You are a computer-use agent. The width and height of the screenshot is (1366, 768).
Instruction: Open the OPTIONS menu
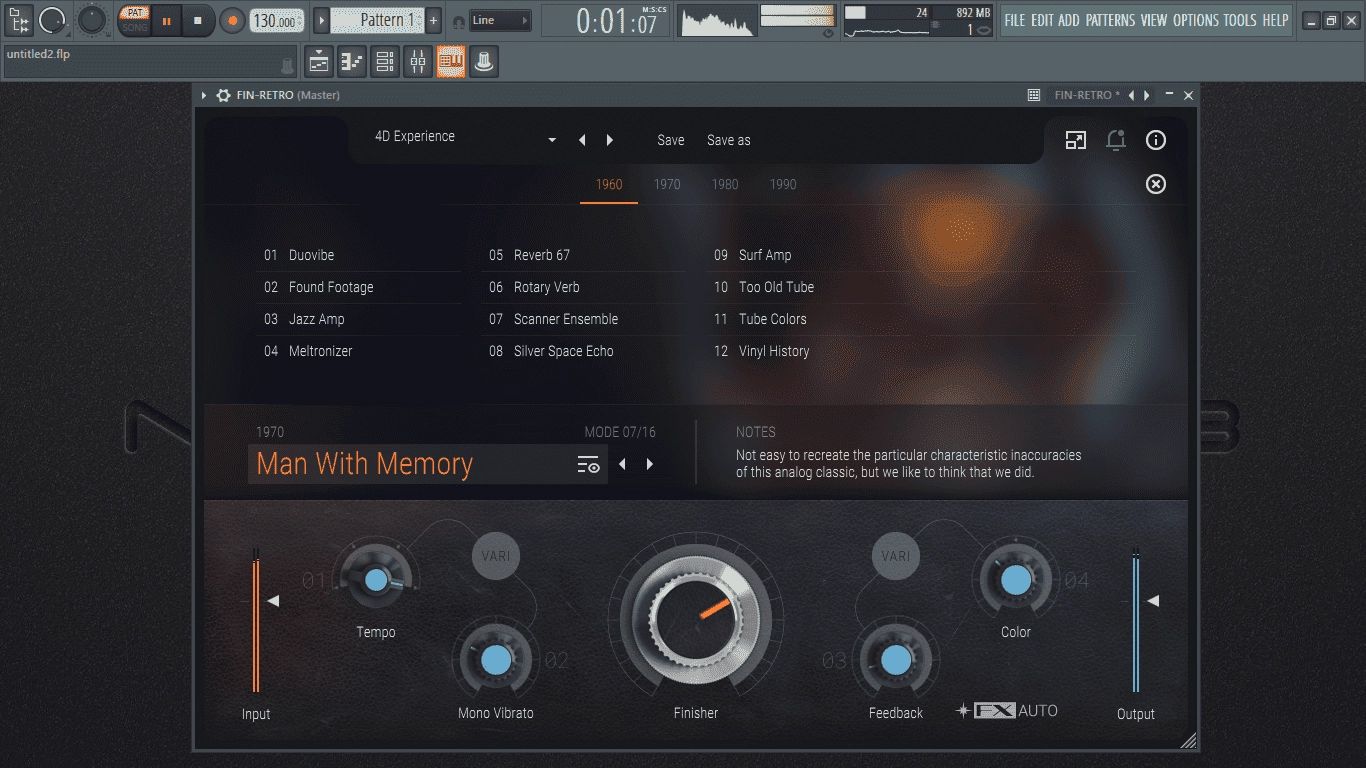[1195, 20]
